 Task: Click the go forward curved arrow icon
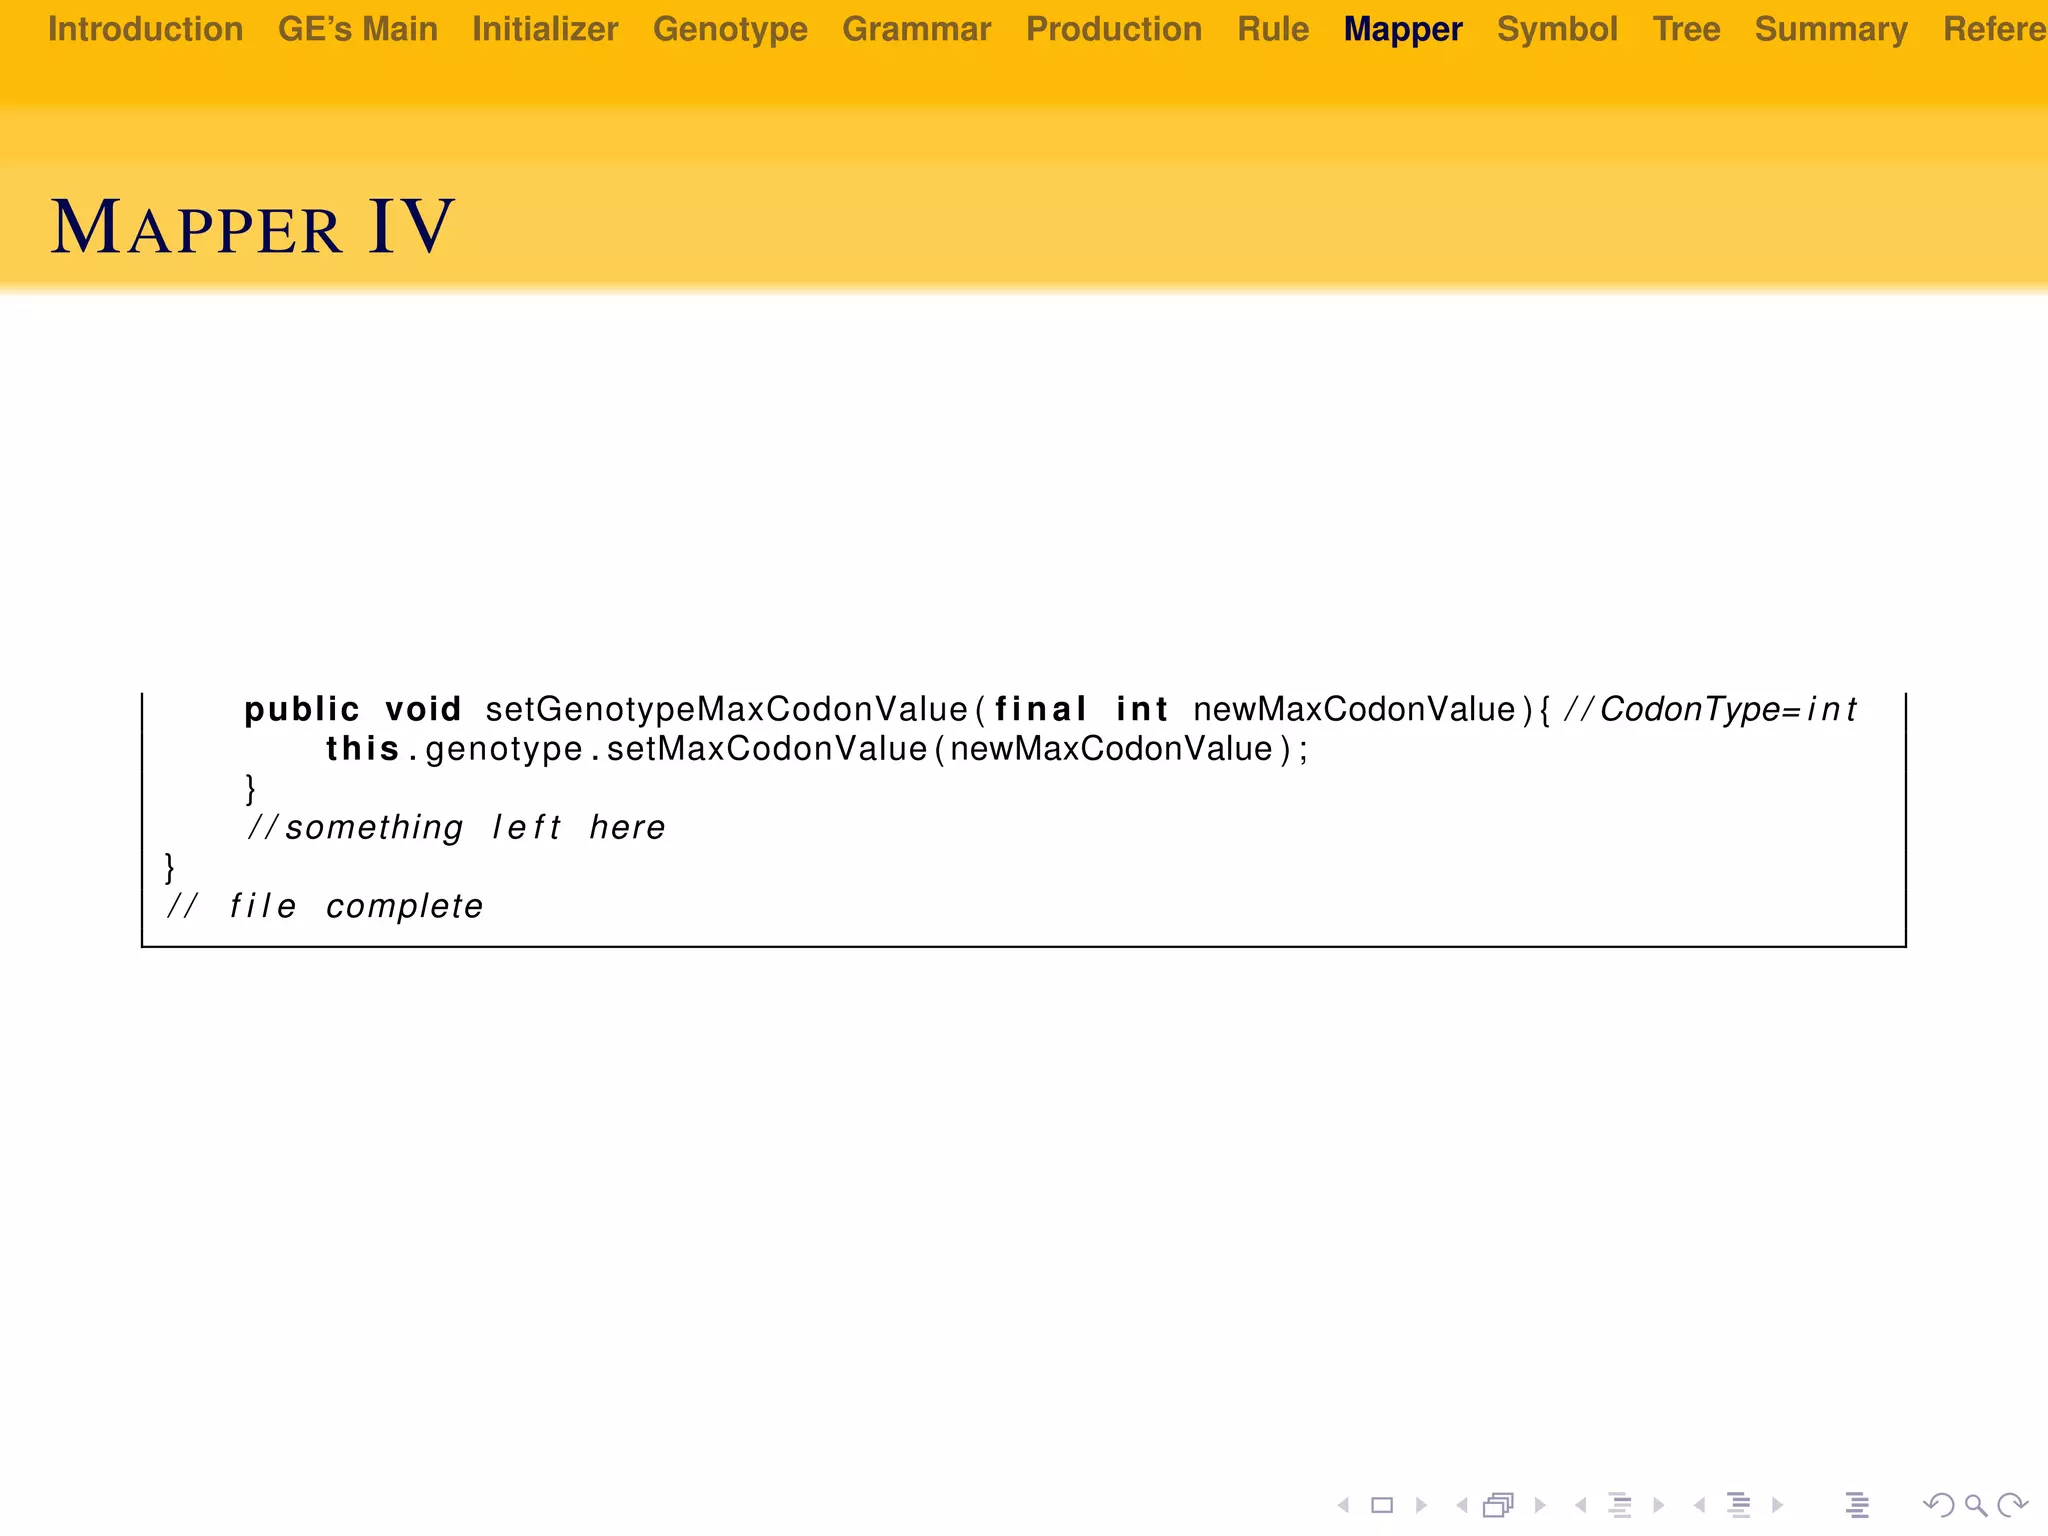click(x=2012, y=1505)
